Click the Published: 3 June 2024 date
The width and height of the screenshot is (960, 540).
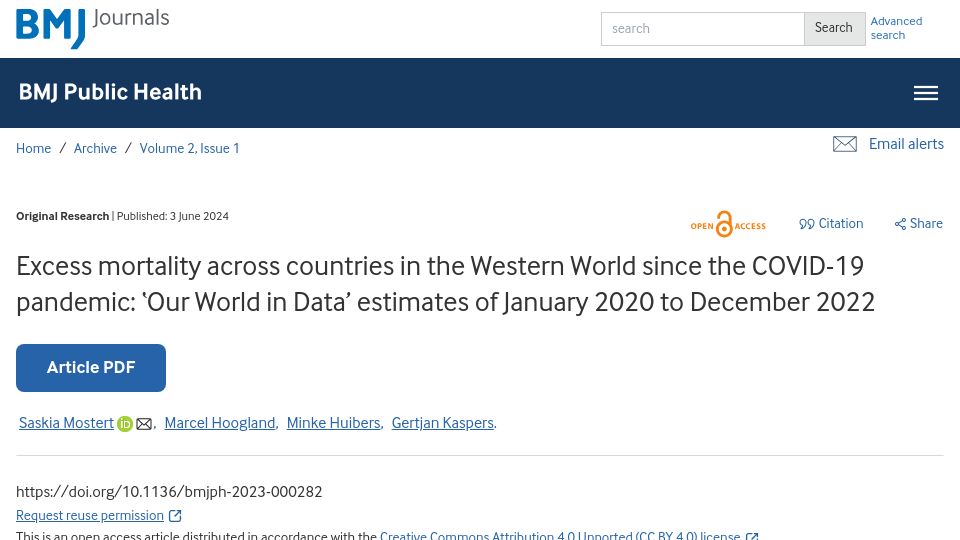[173, 216]
